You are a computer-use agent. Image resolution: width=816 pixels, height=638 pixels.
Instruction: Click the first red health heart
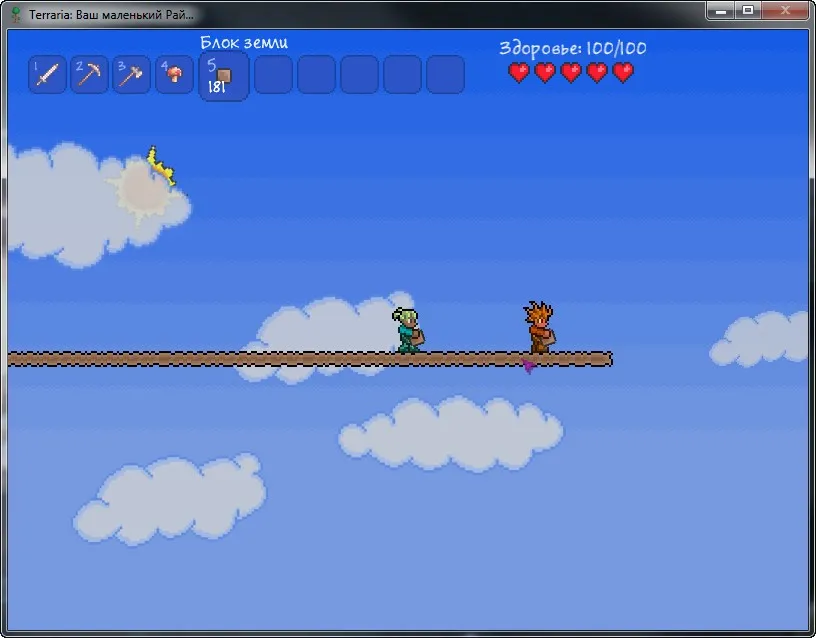[519, 72]
